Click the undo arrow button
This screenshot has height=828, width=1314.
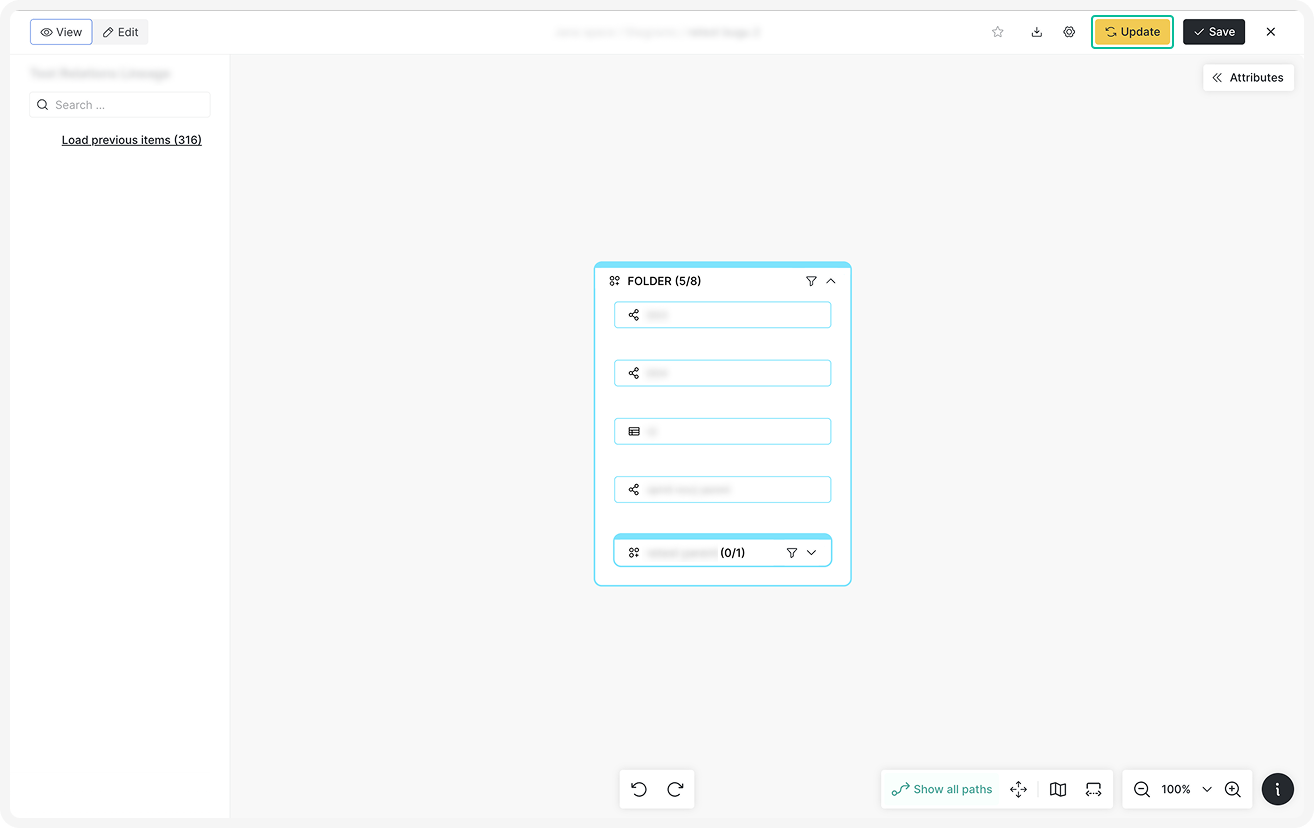[639, 789]
